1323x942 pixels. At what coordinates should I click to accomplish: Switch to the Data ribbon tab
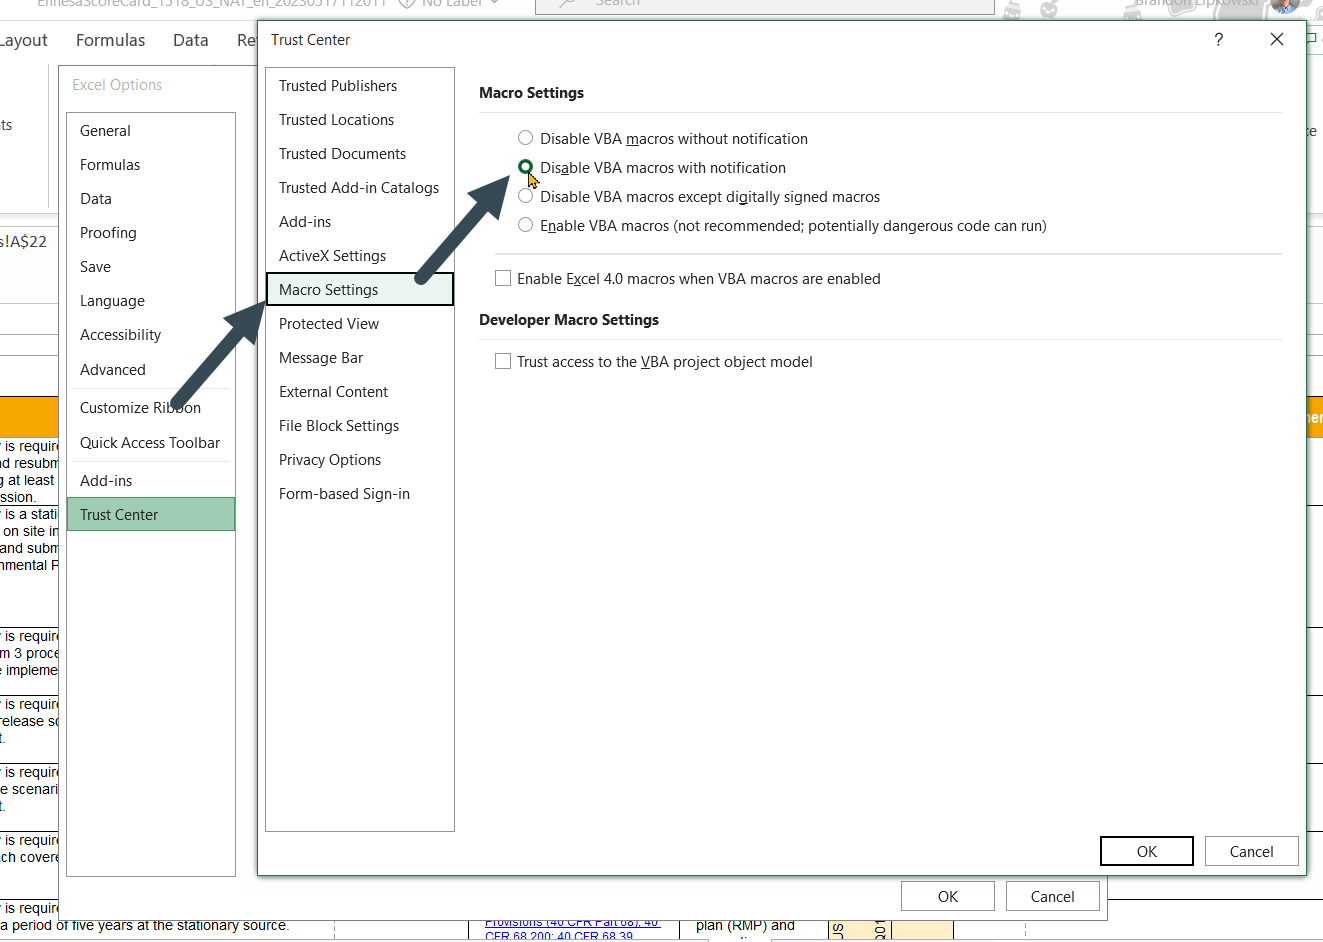190,40
